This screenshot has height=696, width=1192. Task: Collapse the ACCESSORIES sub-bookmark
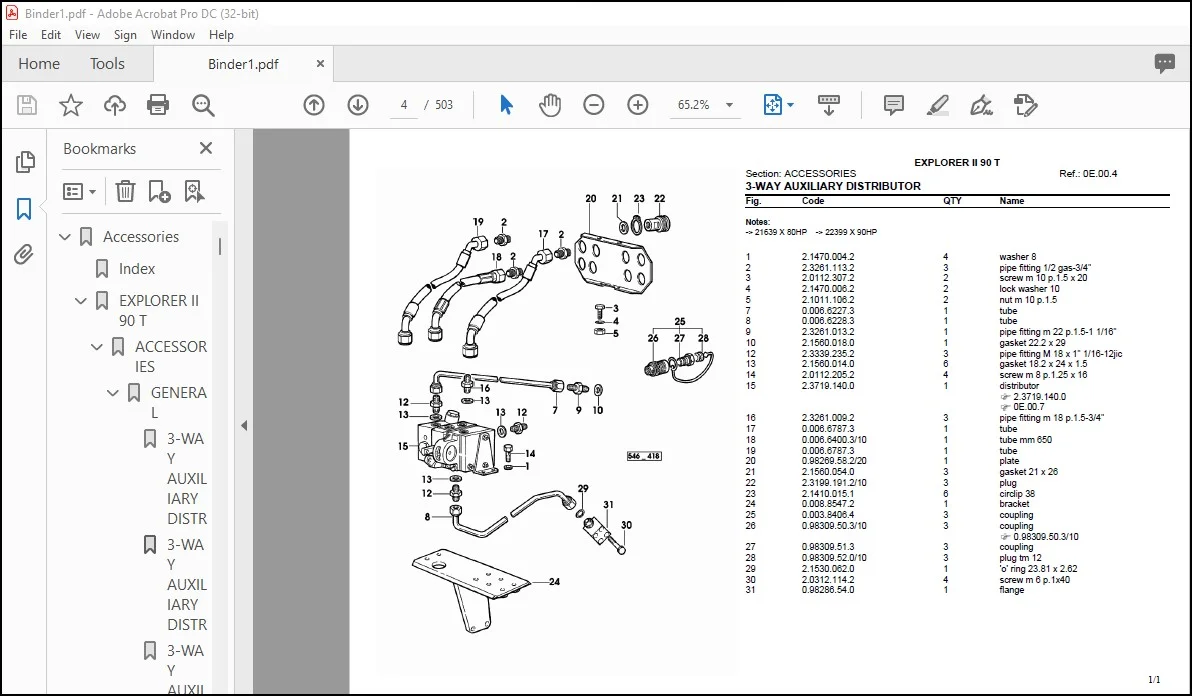coord(97,347)
